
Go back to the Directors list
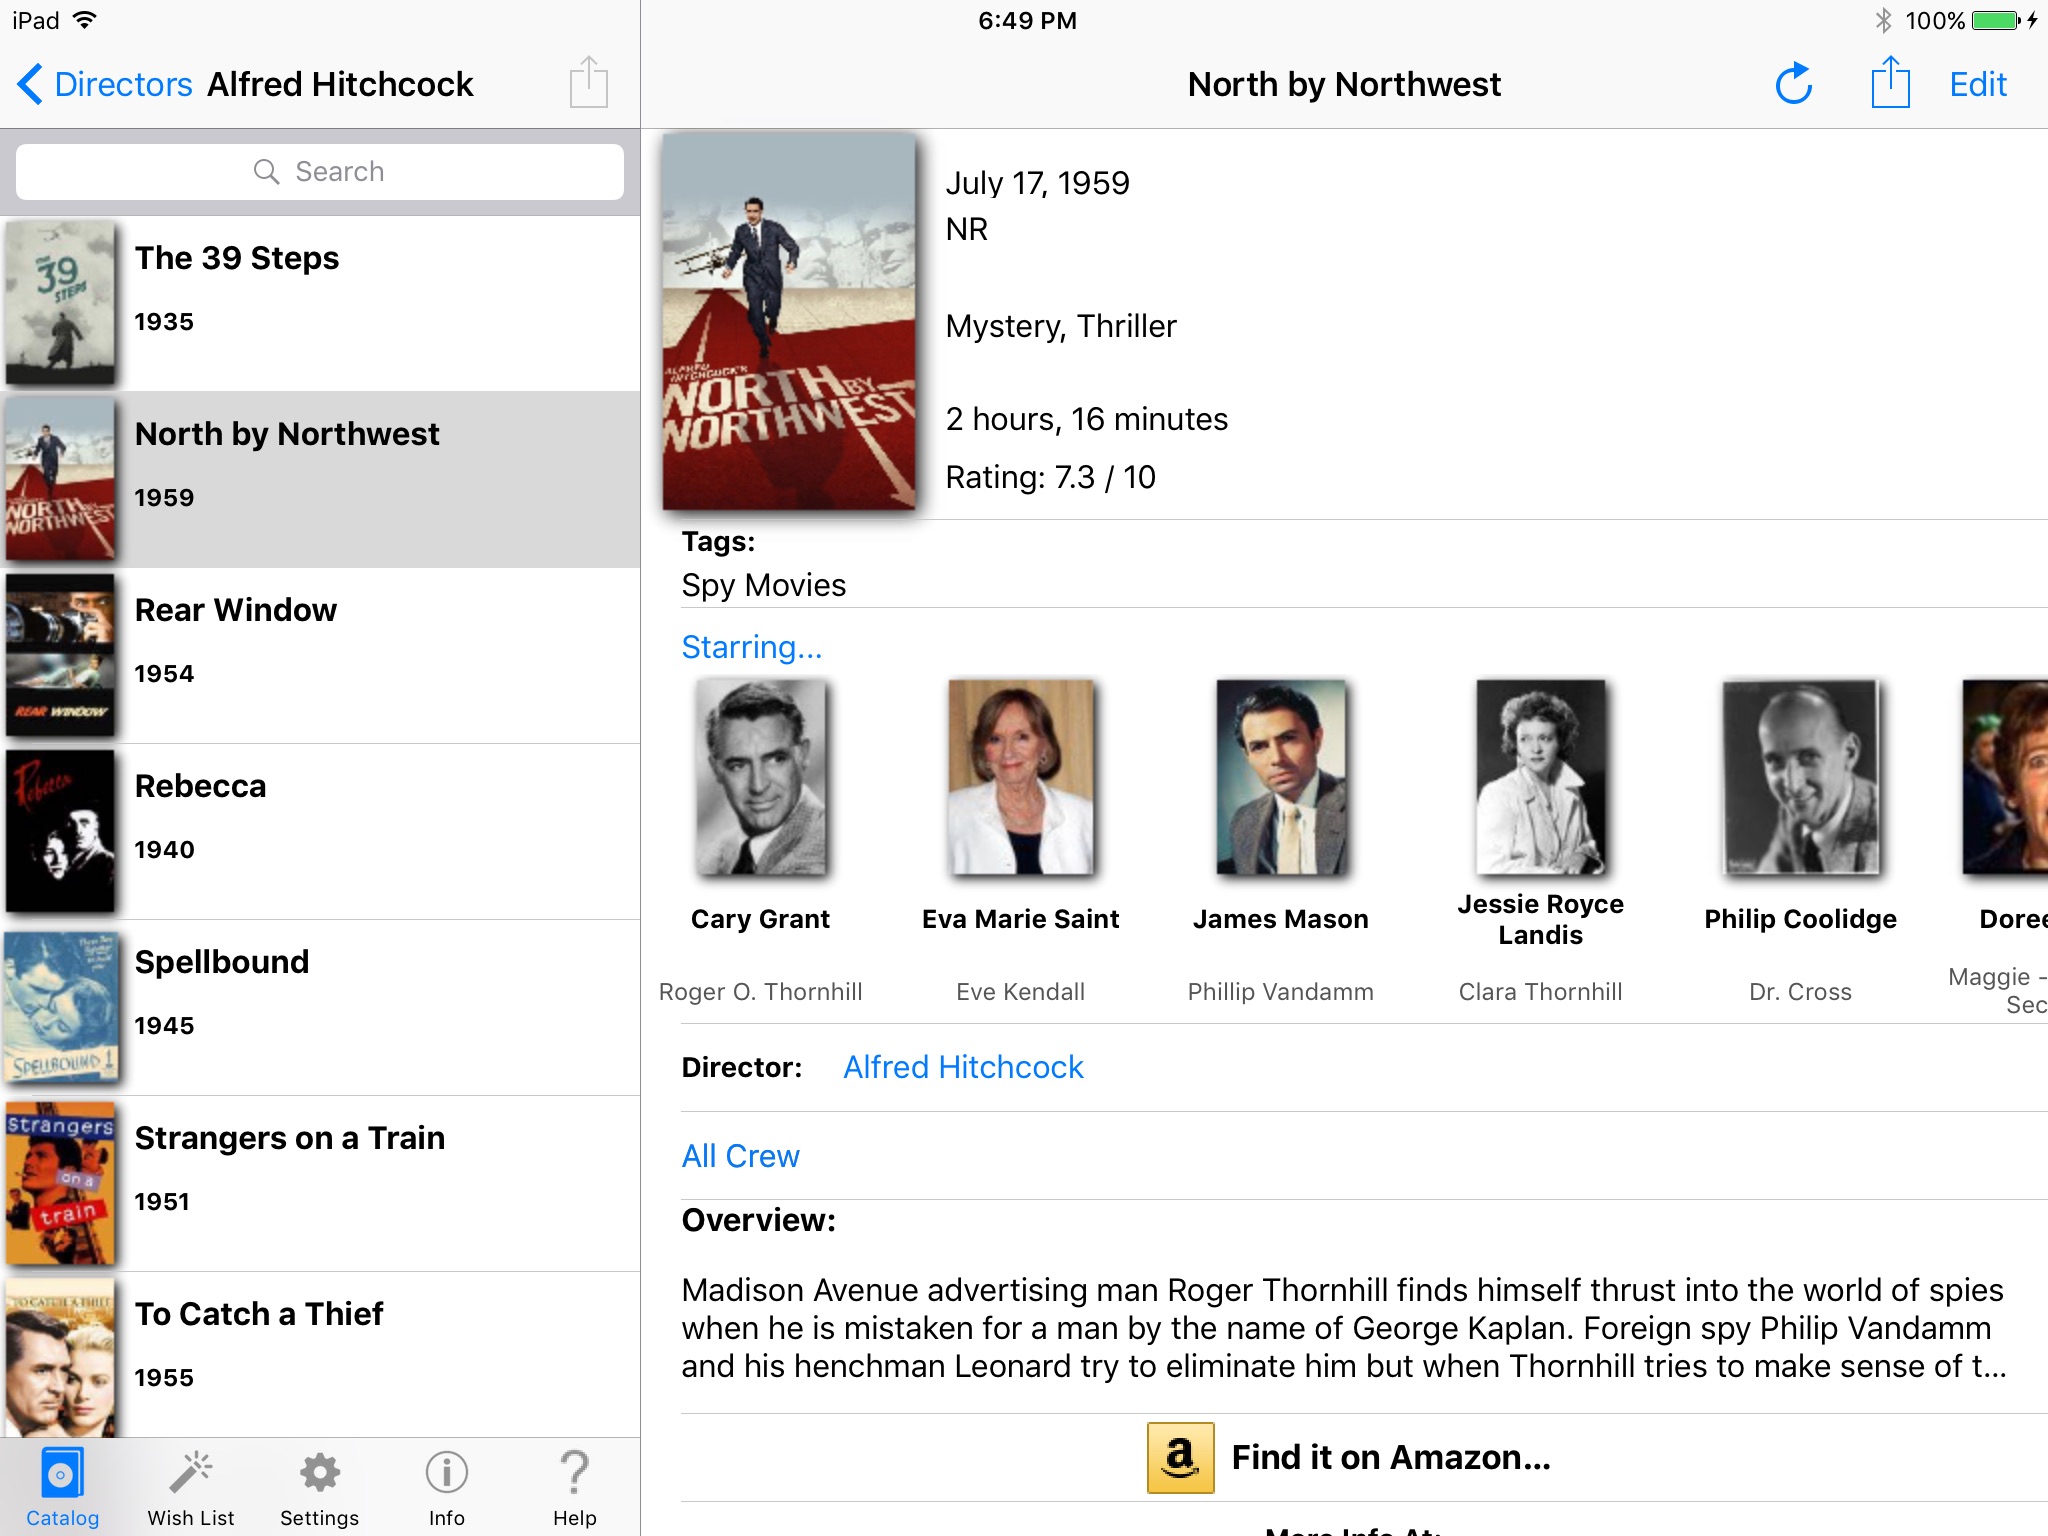[104, 84]
